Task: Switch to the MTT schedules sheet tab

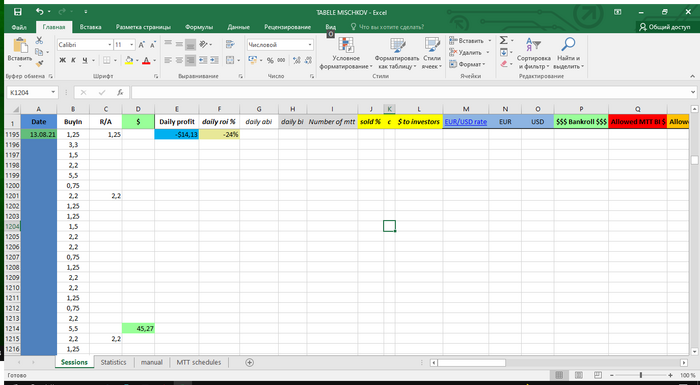Action: (199, 362)
